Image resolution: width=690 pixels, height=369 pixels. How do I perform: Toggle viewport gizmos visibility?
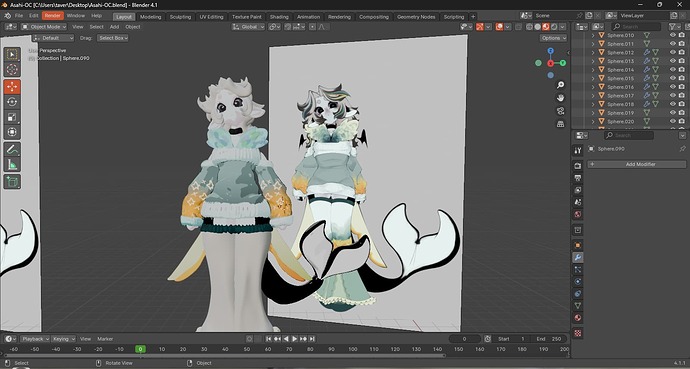coord(480,27)
